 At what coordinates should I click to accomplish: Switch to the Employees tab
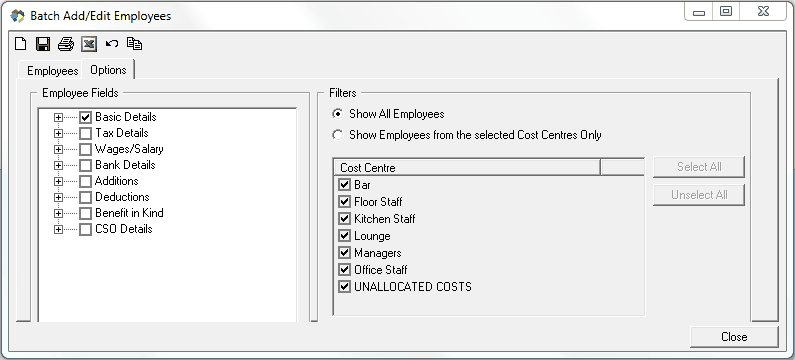click(x=52, y=70)
